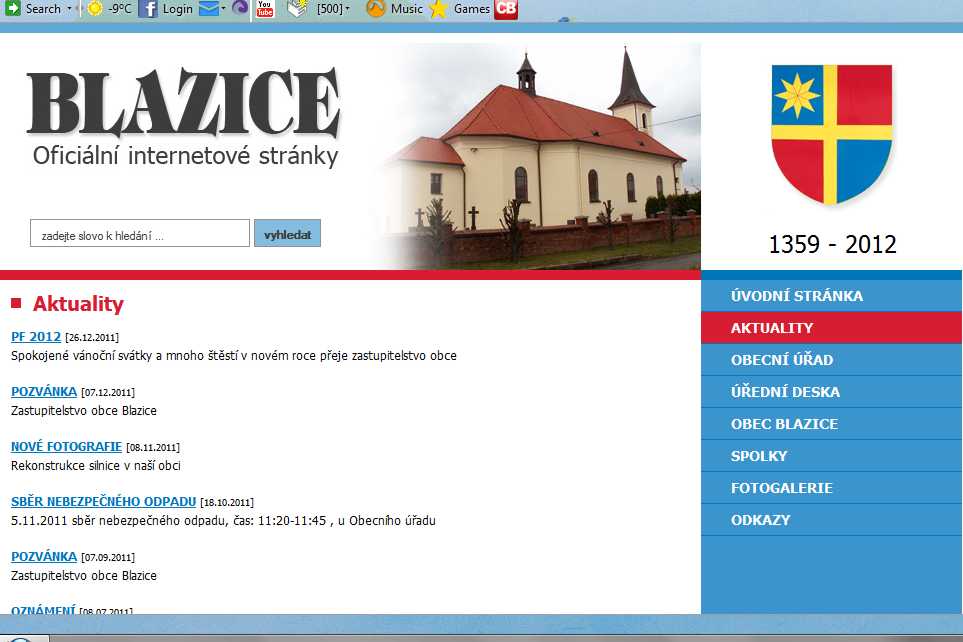Screen dimensions: 963x642
Task: Open the Search dropdown arrow
Action: (69, 9)
